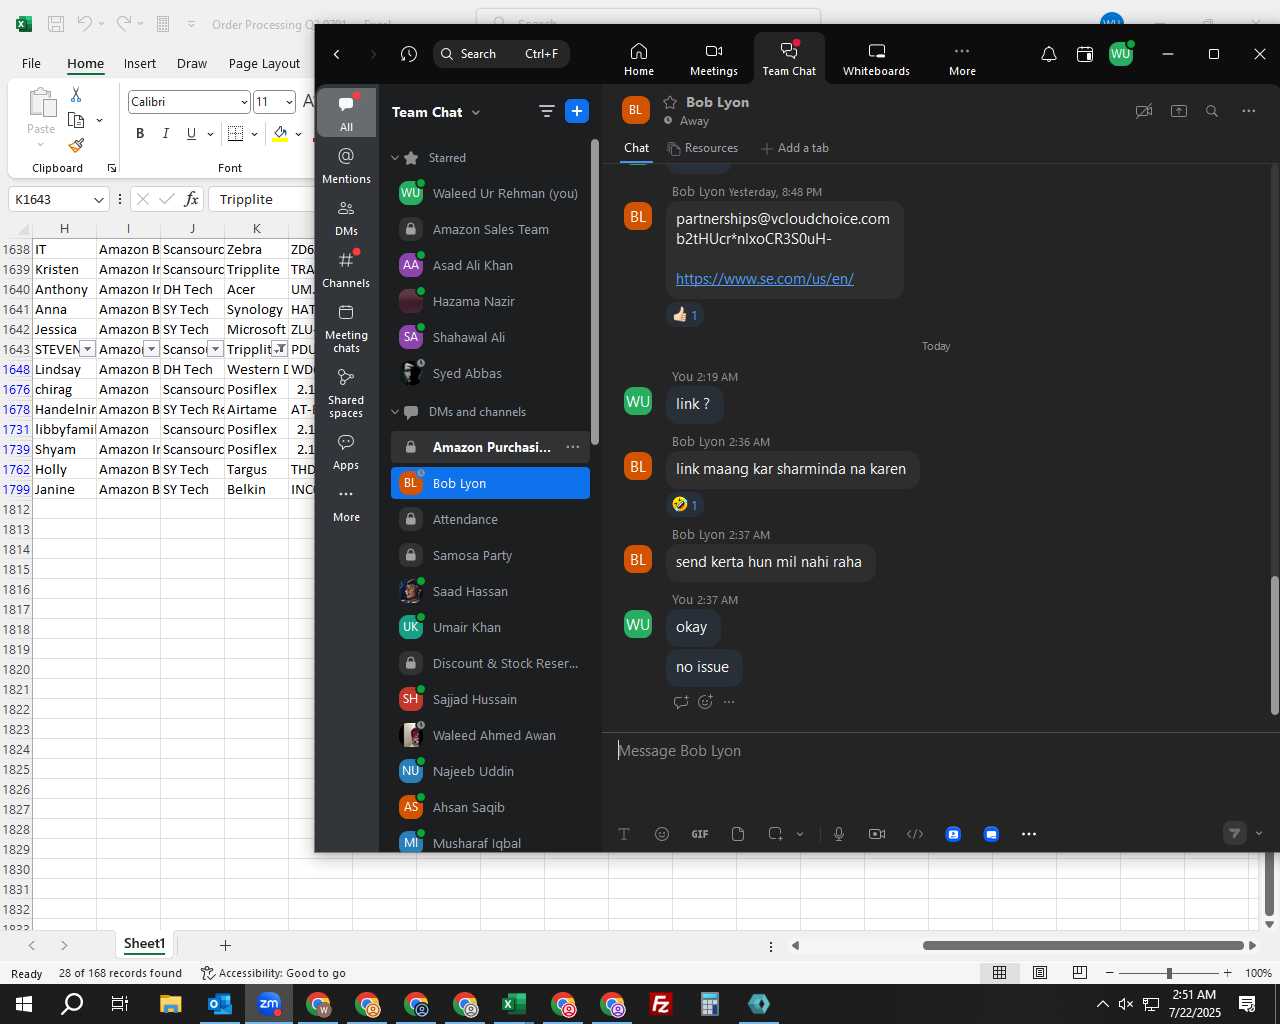Open Name Box dropdown K1643
The height and width of the screenshot is (1024, 1280).
point(99,200)
